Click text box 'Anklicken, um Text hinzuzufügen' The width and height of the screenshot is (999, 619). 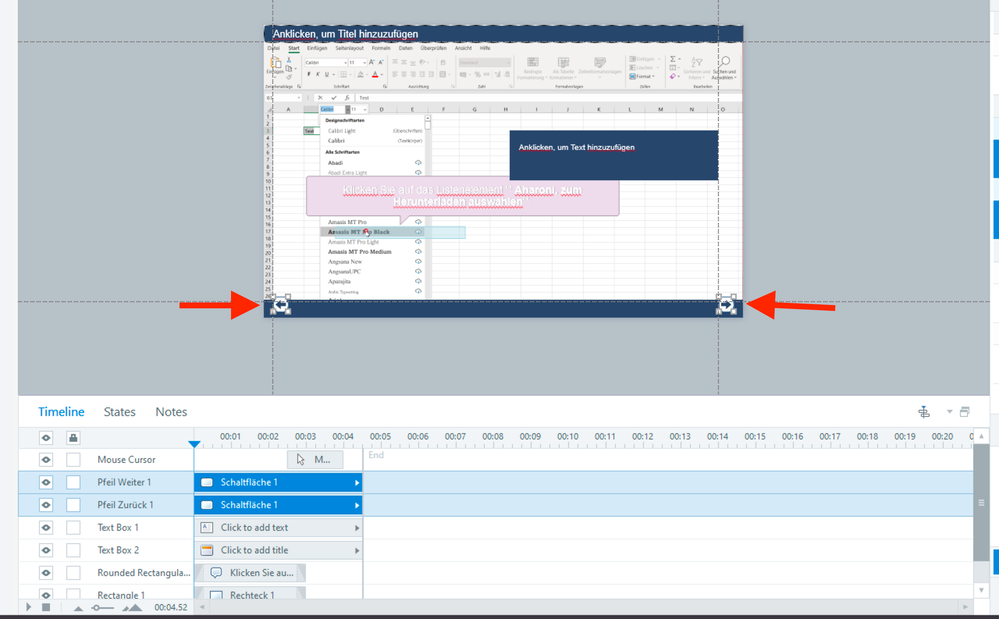pos(577,147)
